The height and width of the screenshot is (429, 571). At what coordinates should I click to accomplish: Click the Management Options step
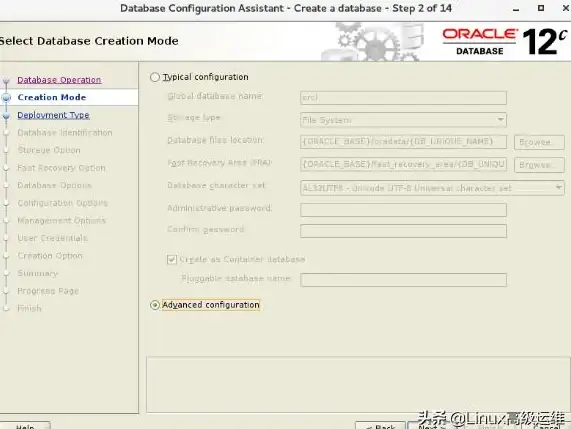point(62,220)
